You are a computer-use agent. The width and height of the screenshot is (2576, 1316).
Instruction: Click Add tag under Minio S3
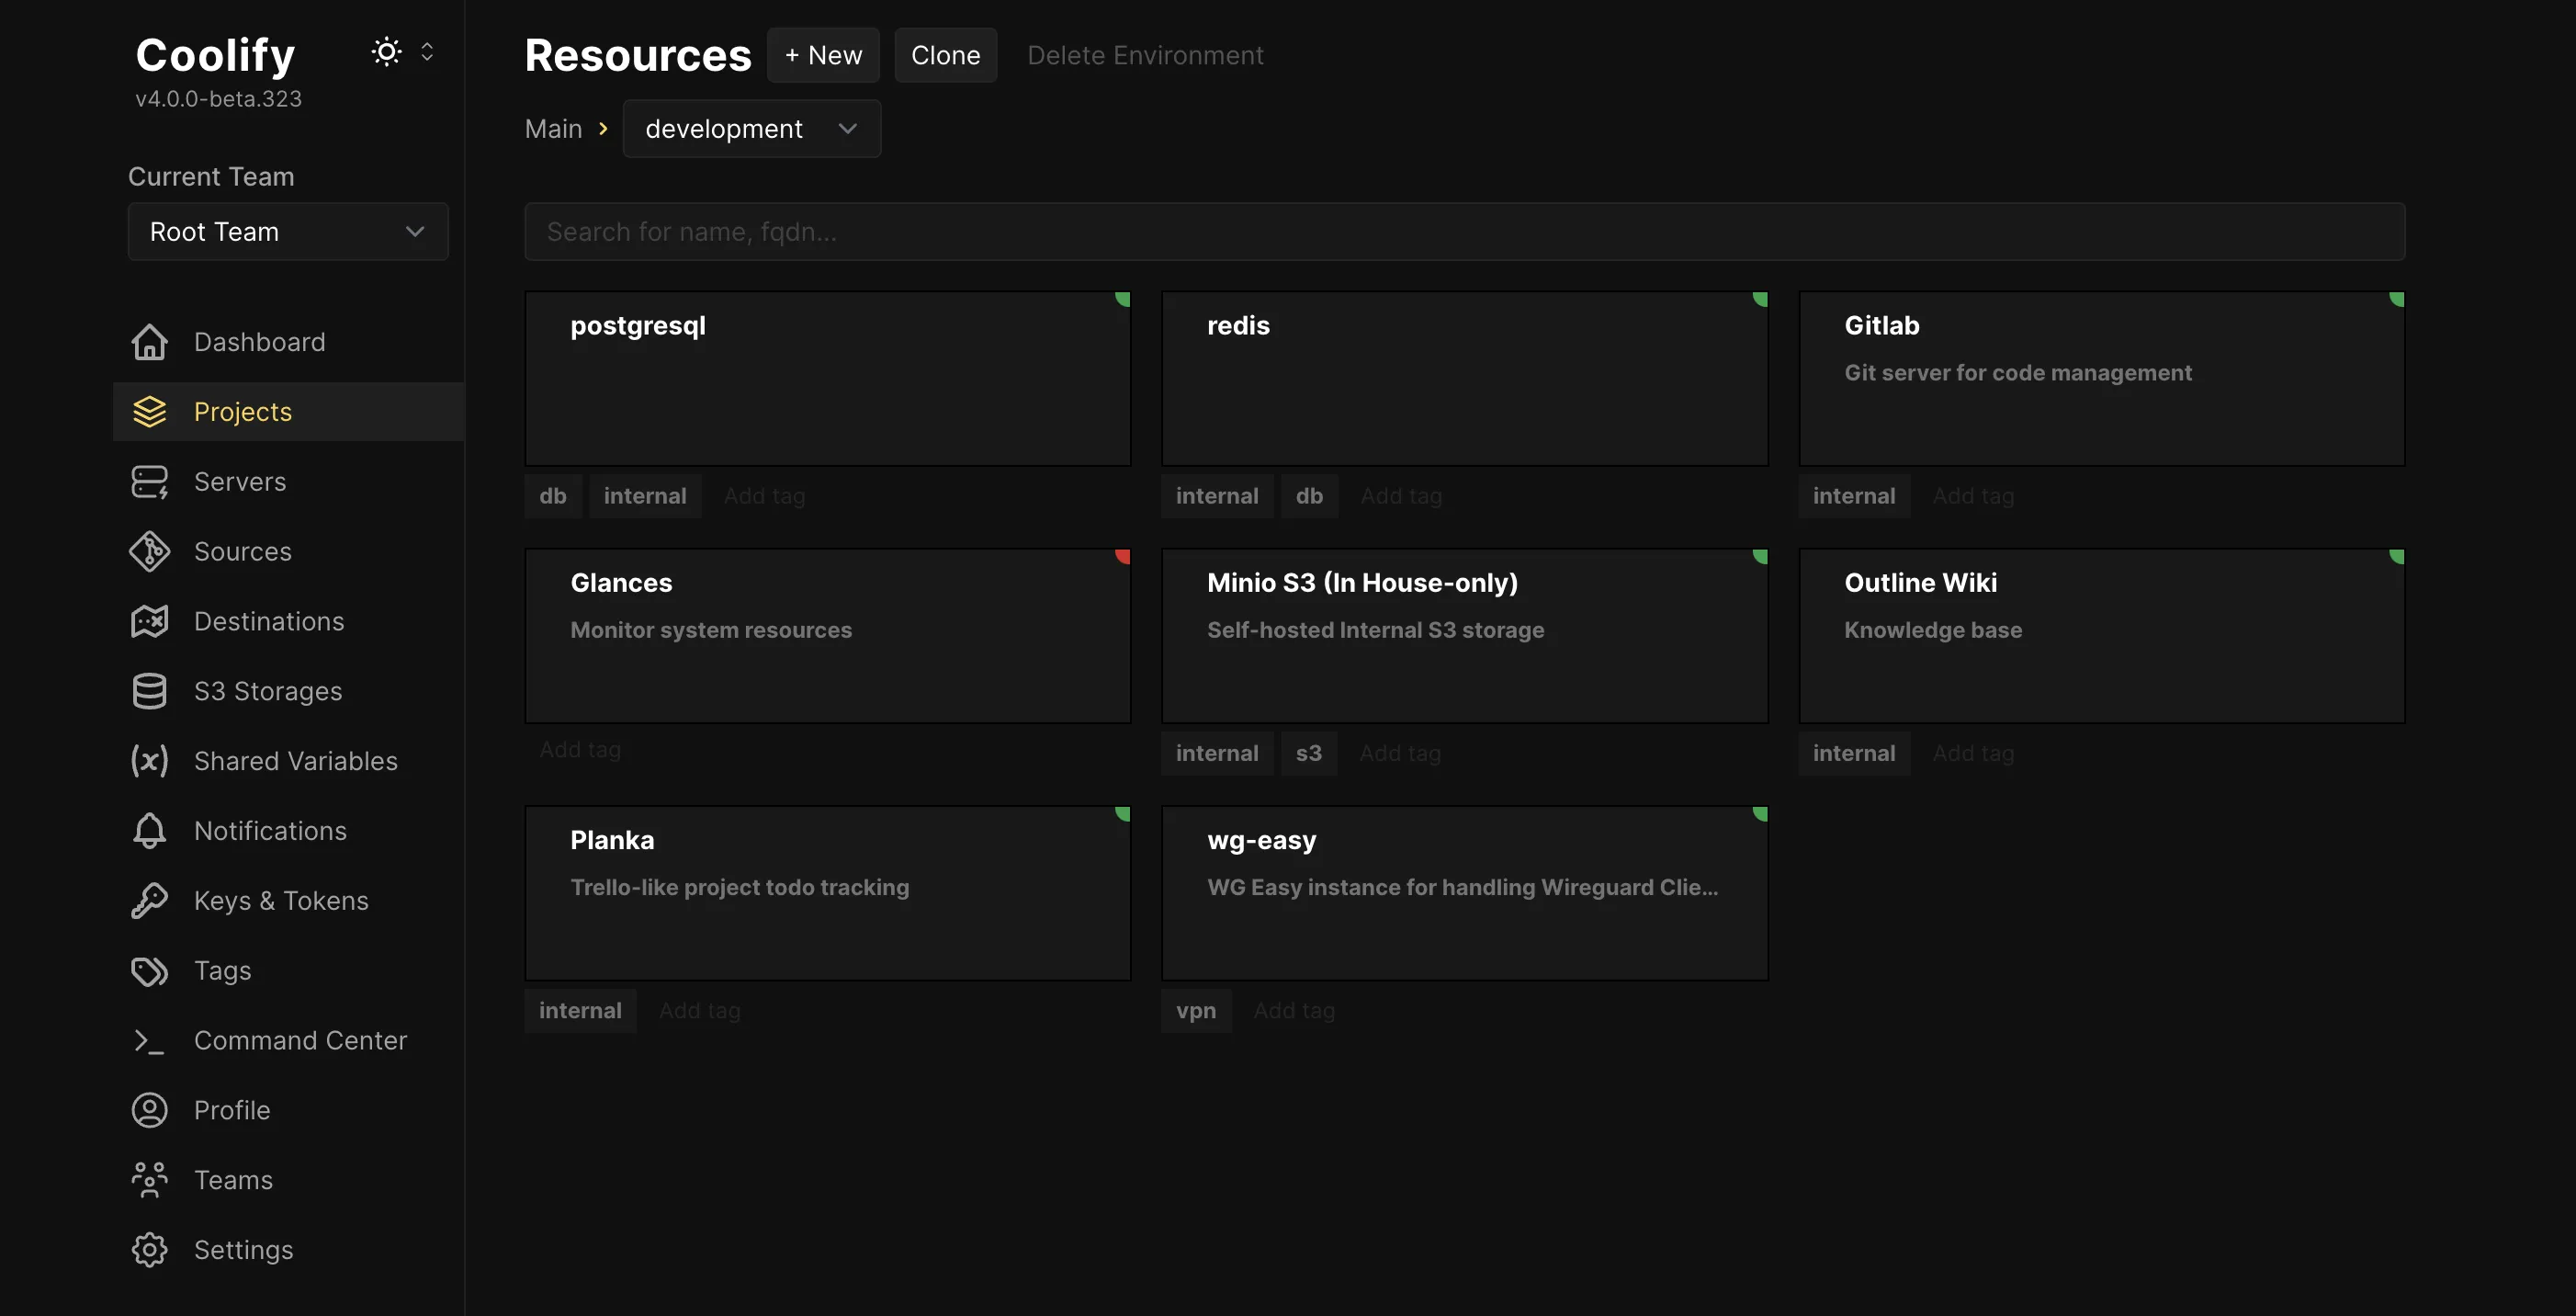(x=1400, y=754)
